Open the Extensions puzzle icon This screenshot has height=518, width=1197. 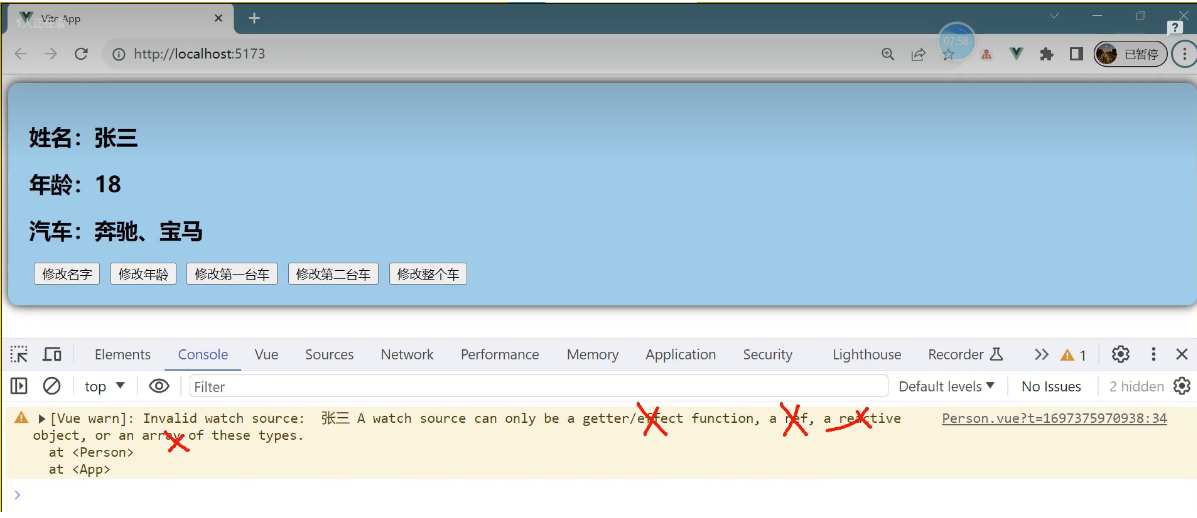pos(1046,54)
